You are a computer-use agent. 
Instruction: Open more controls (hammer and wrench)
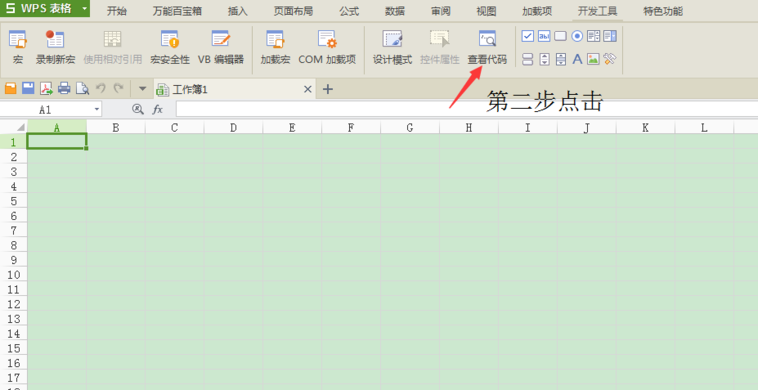[x=610, y=59]
